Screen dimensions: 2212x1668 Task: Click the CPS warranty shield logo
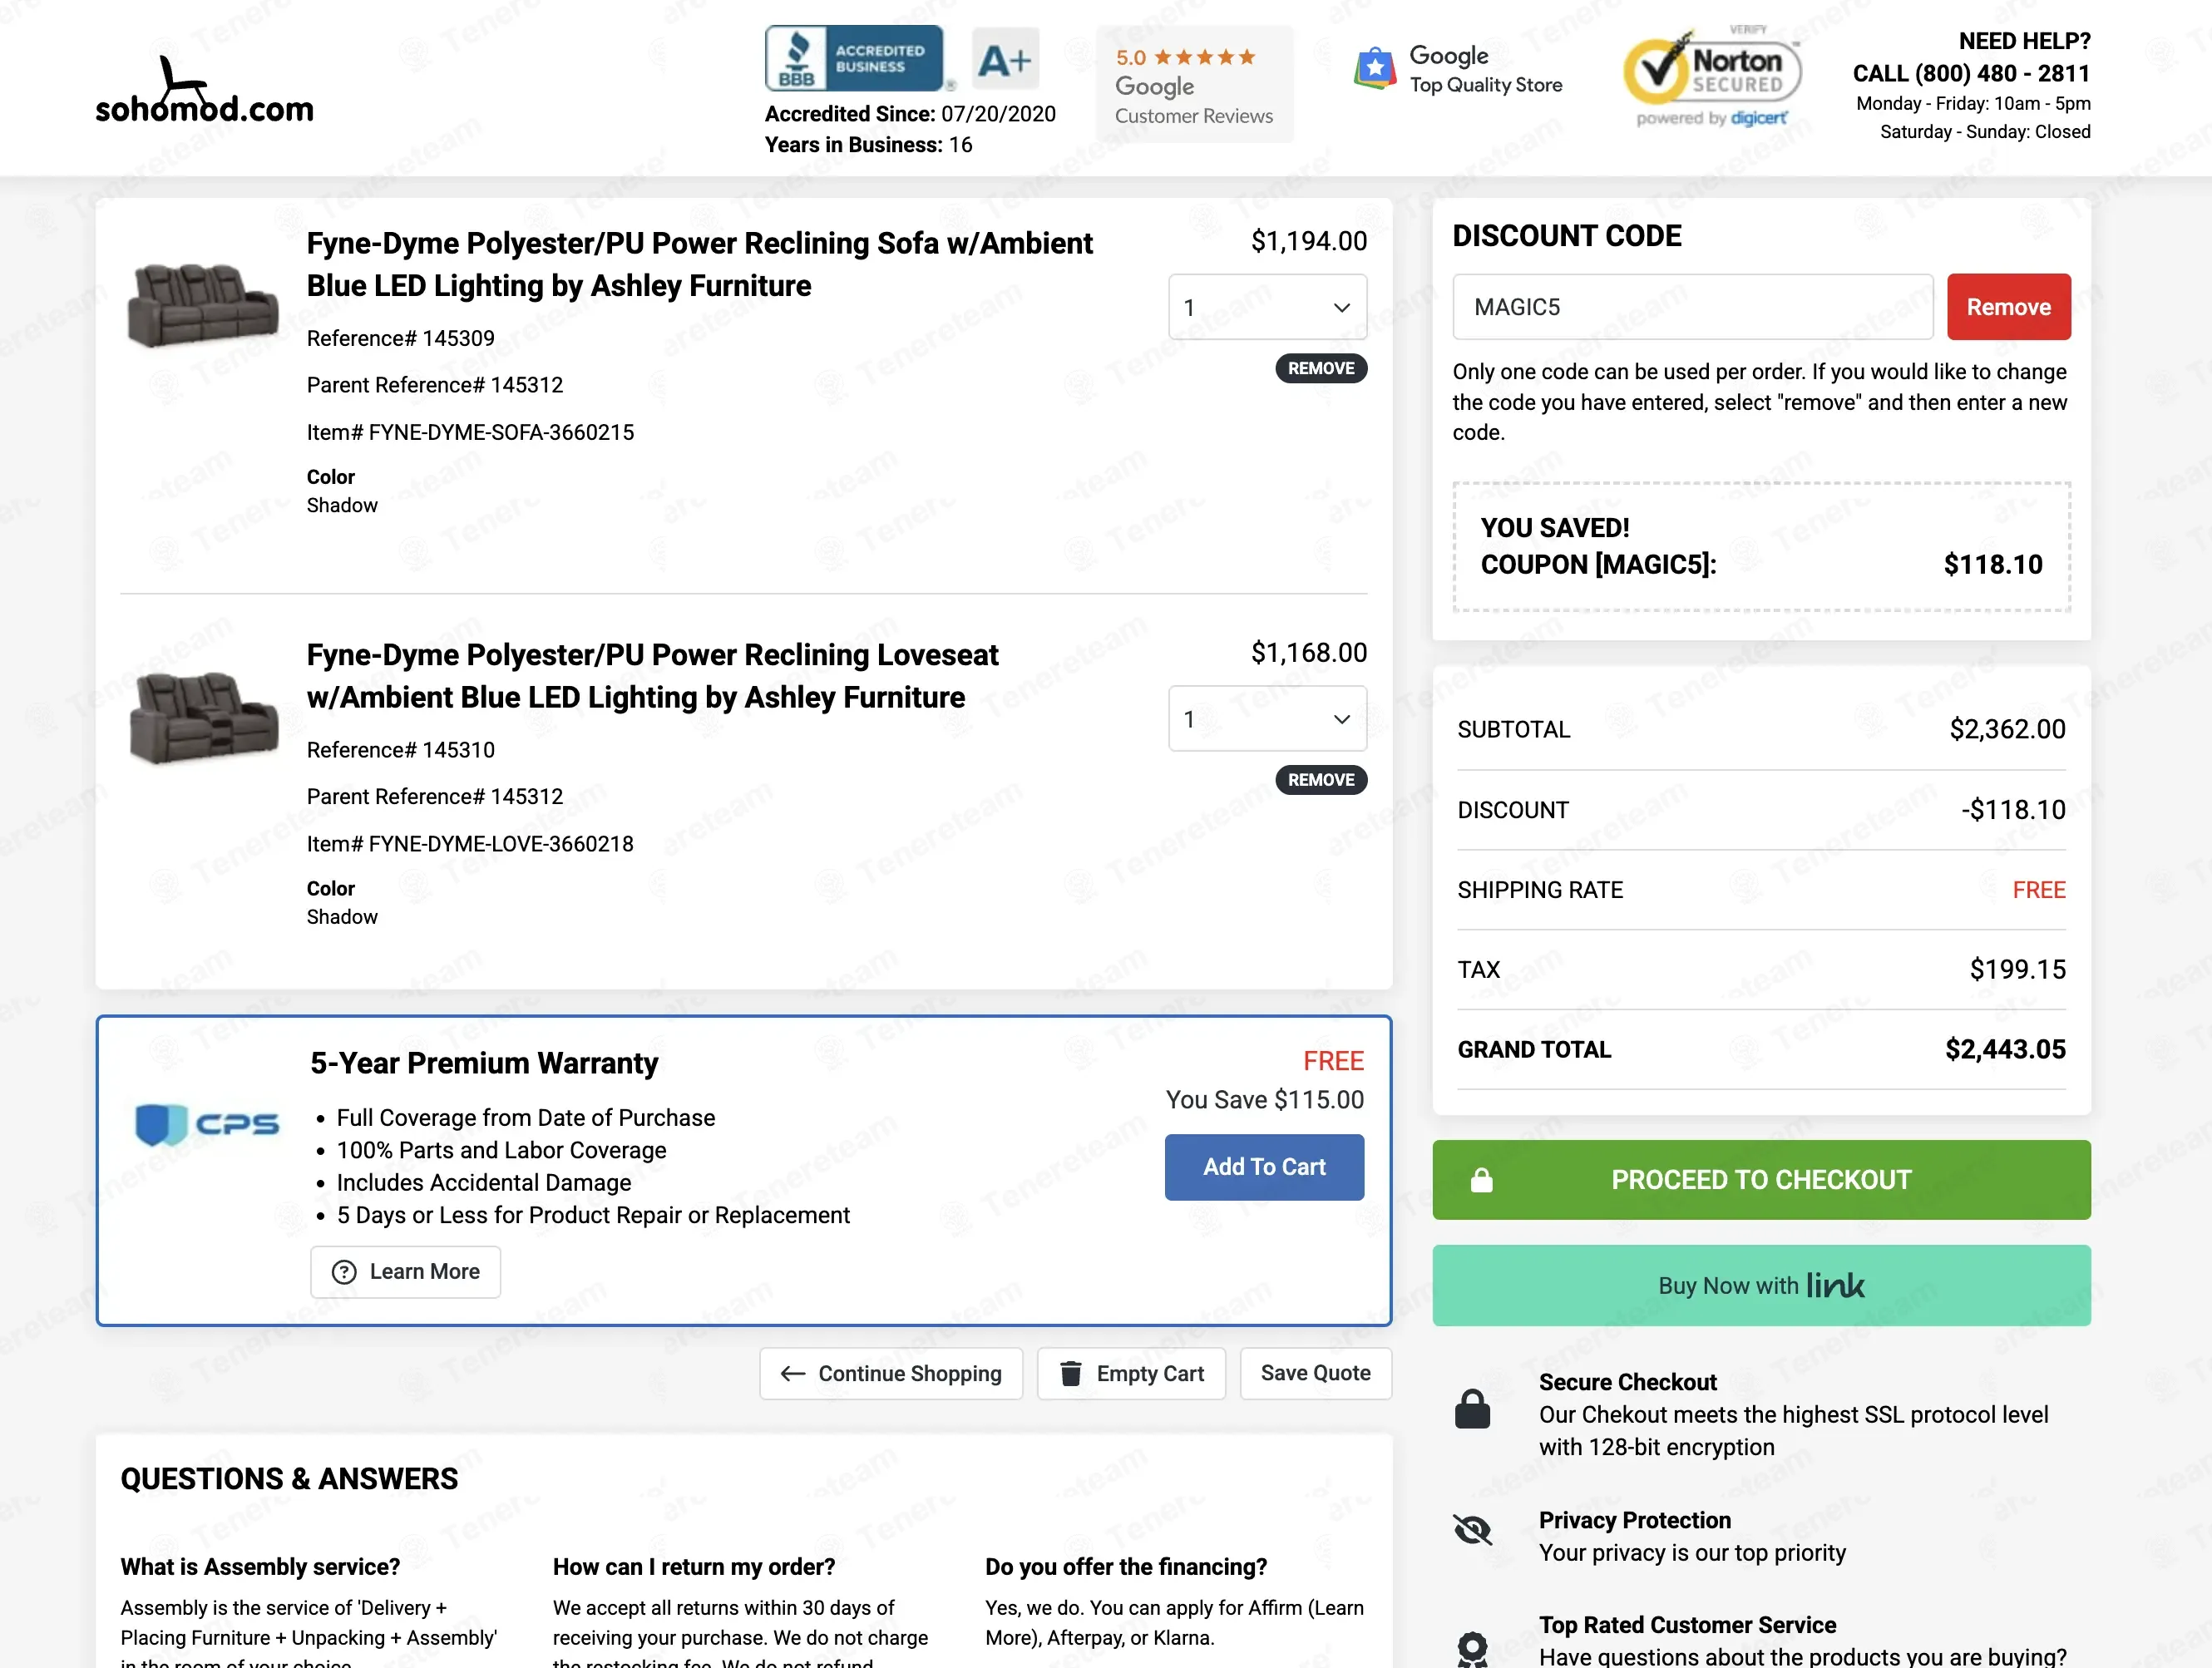click(207, 1125)
